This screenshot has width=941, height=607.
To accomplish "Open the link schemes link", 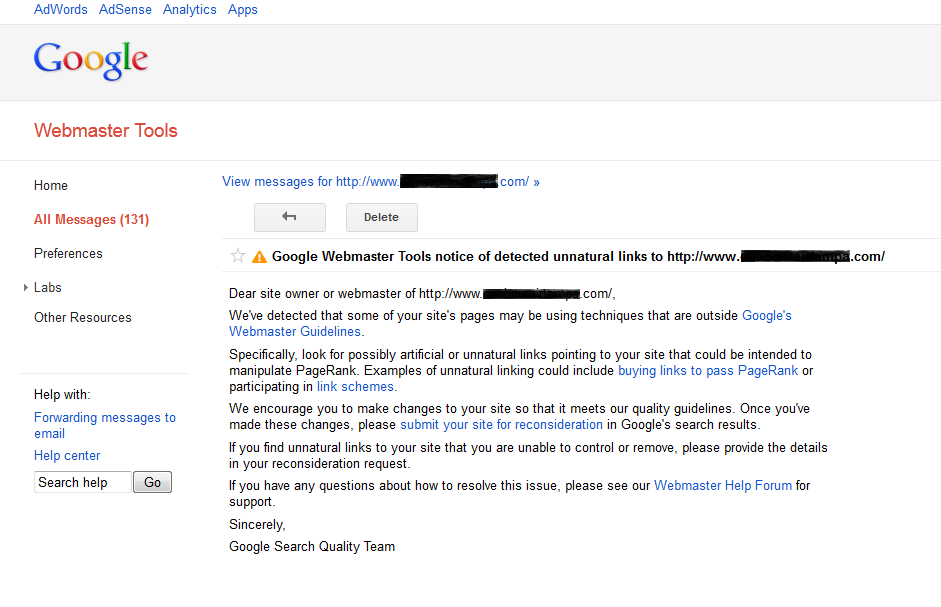I will tap(355, 387).
